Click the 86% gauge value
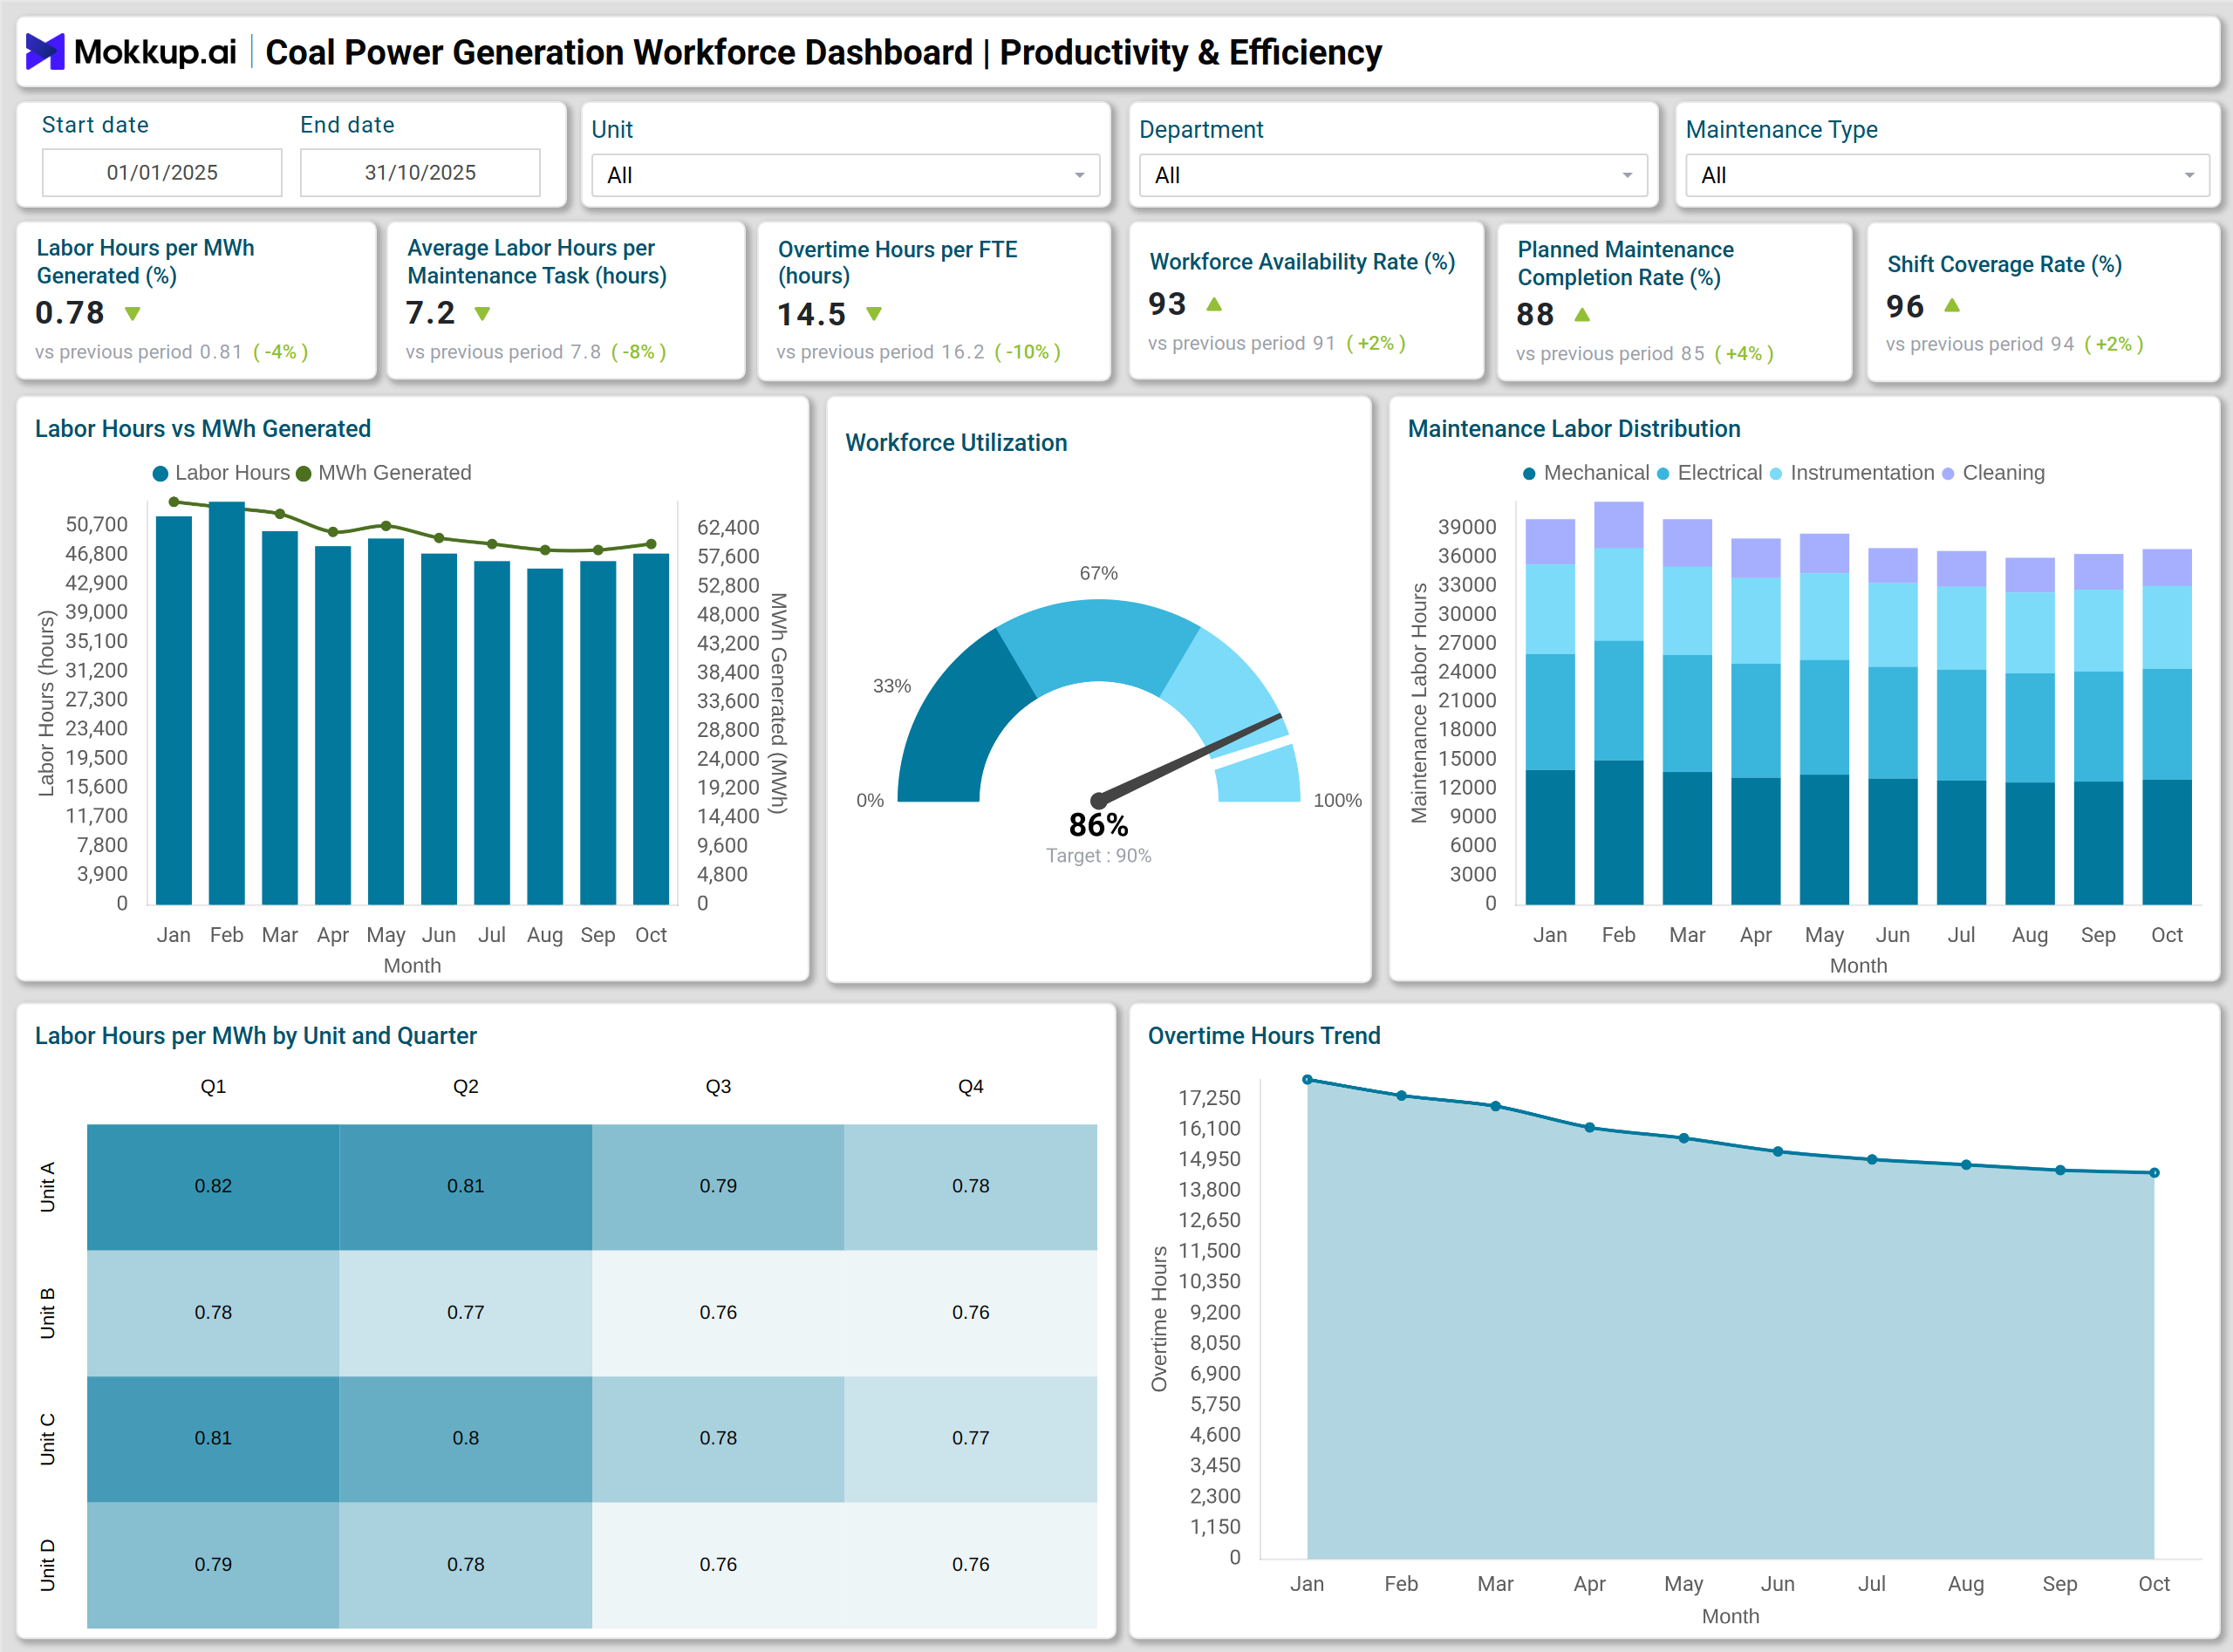Image resolution: width=2233 pixels, height=1652 pixels. [x=1098, y=825]
